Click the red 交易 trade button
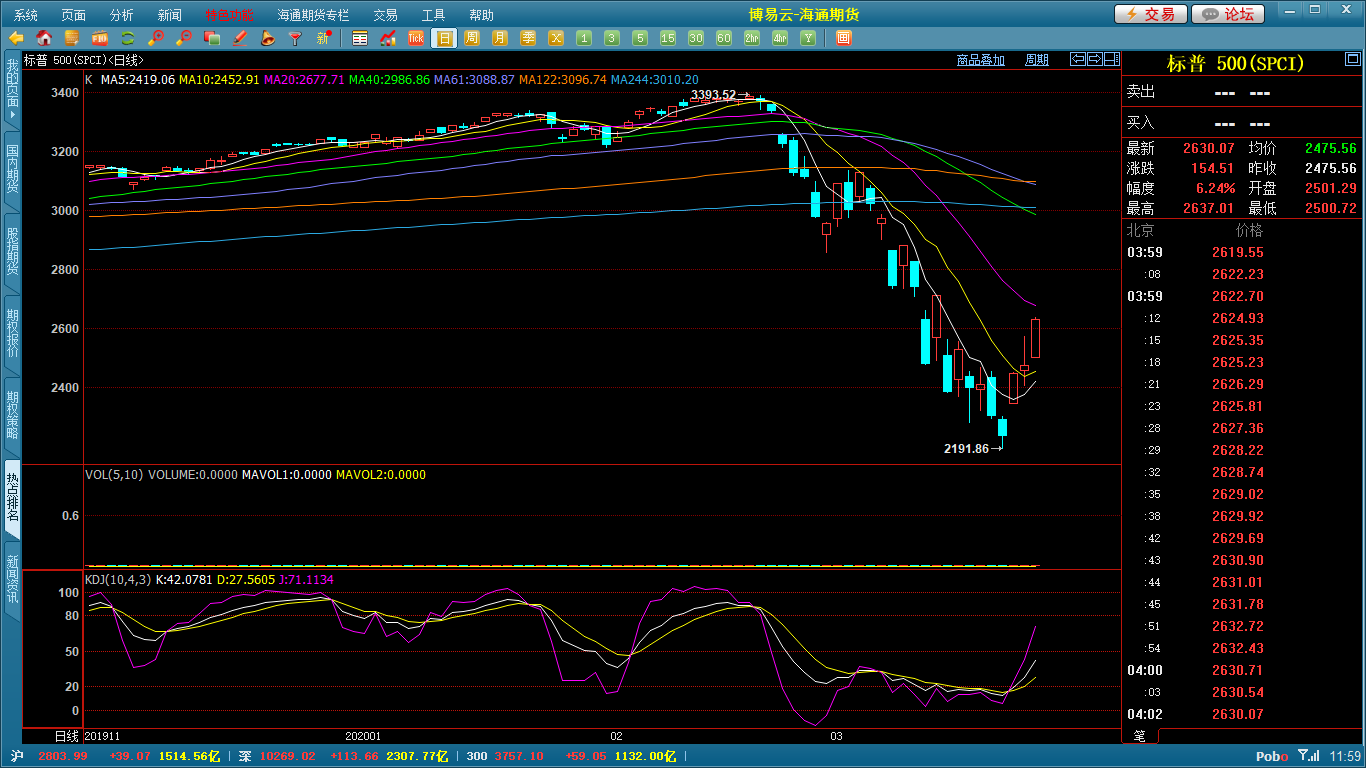1366x768 pixels. pyautogui.click(x=1151, y=14)
